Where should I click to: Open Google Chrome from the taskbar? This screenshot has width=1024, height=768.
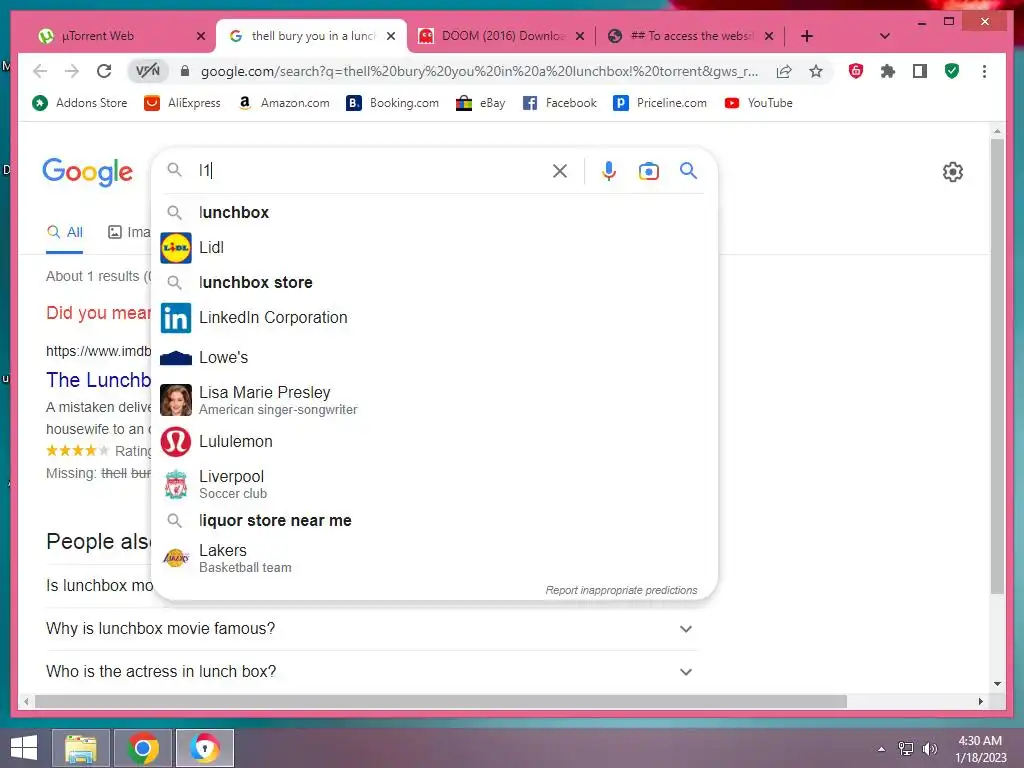click(143, 748)
